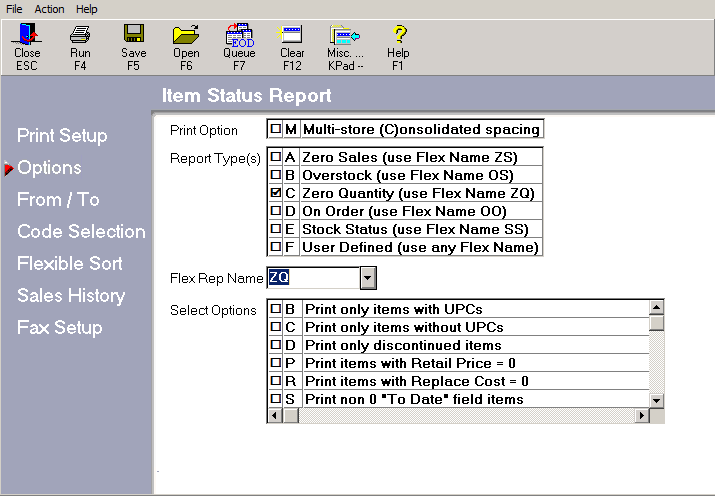This screenshot has width=715, height=496.
Task: Go to the Print Setup page
Action: (62, 135)
